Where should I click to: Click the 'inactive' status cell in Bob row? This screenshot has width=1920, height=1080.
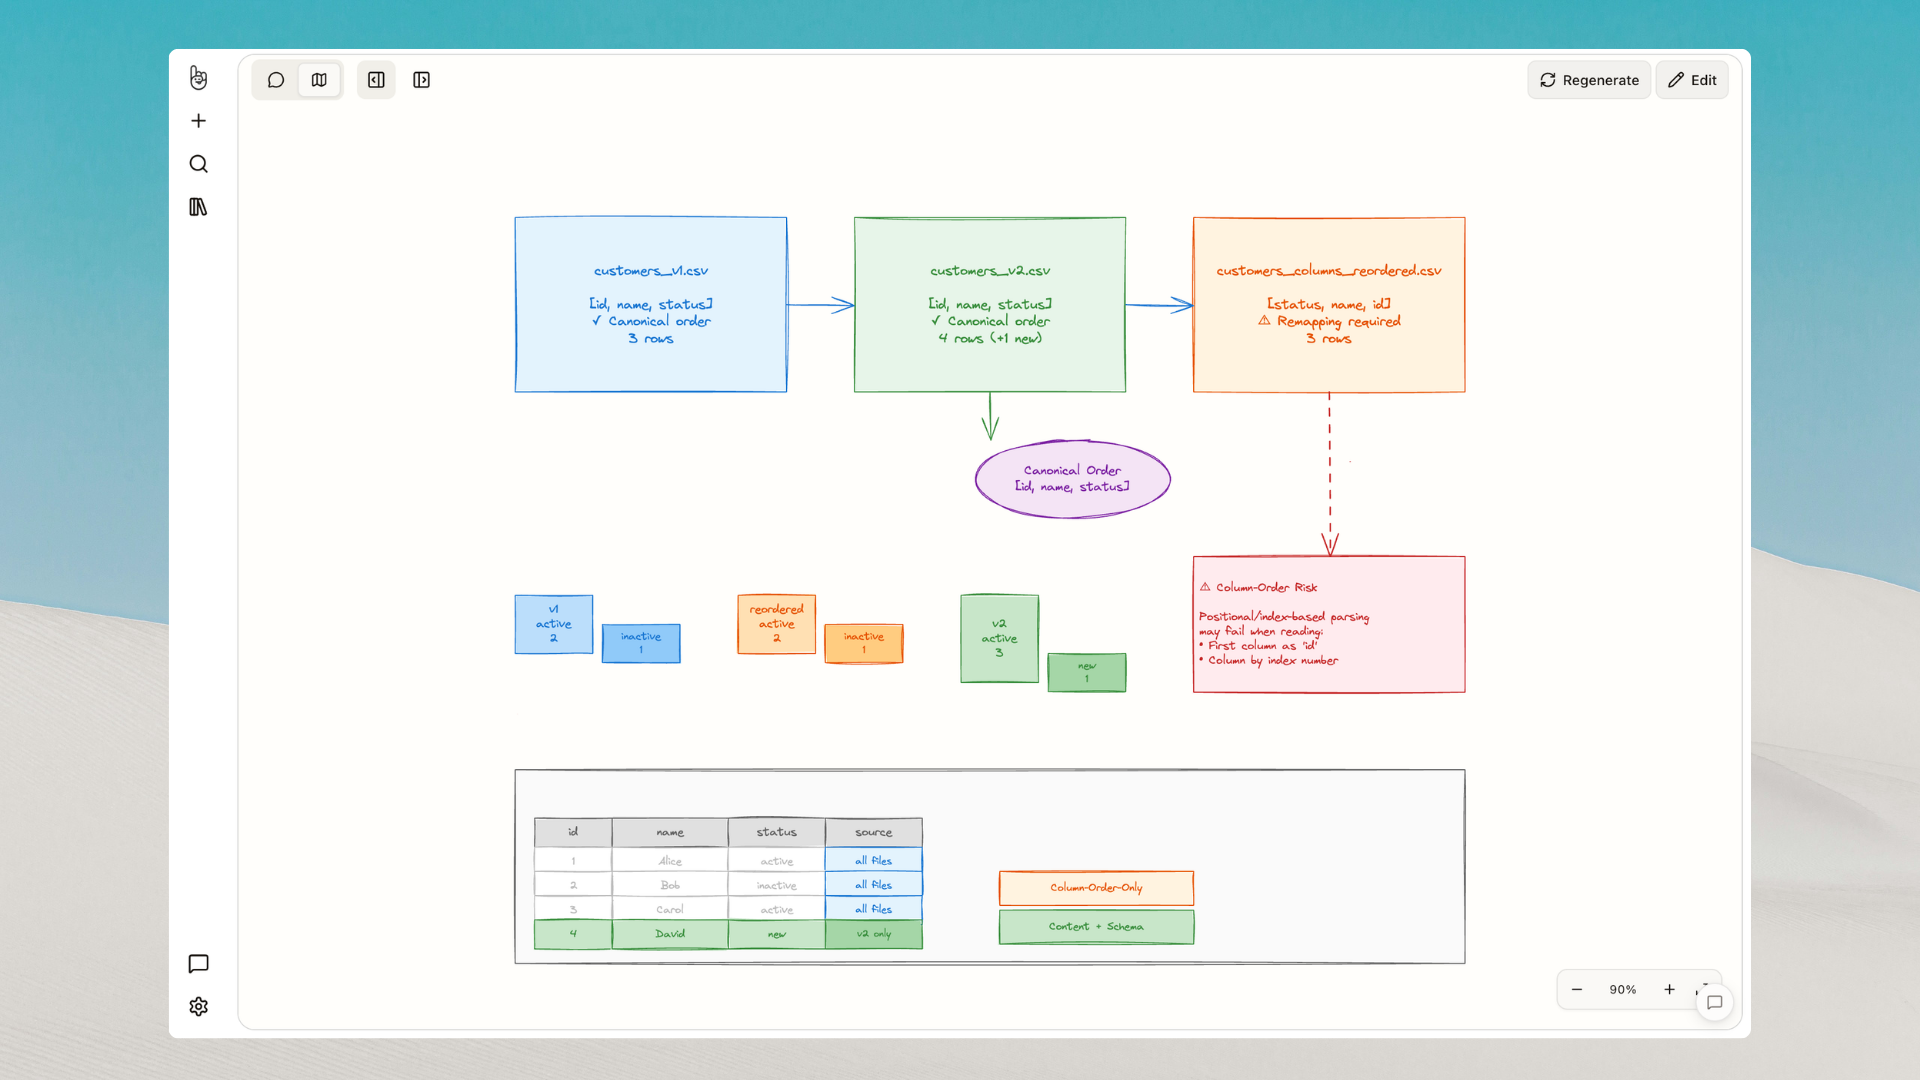click(777, 885)
